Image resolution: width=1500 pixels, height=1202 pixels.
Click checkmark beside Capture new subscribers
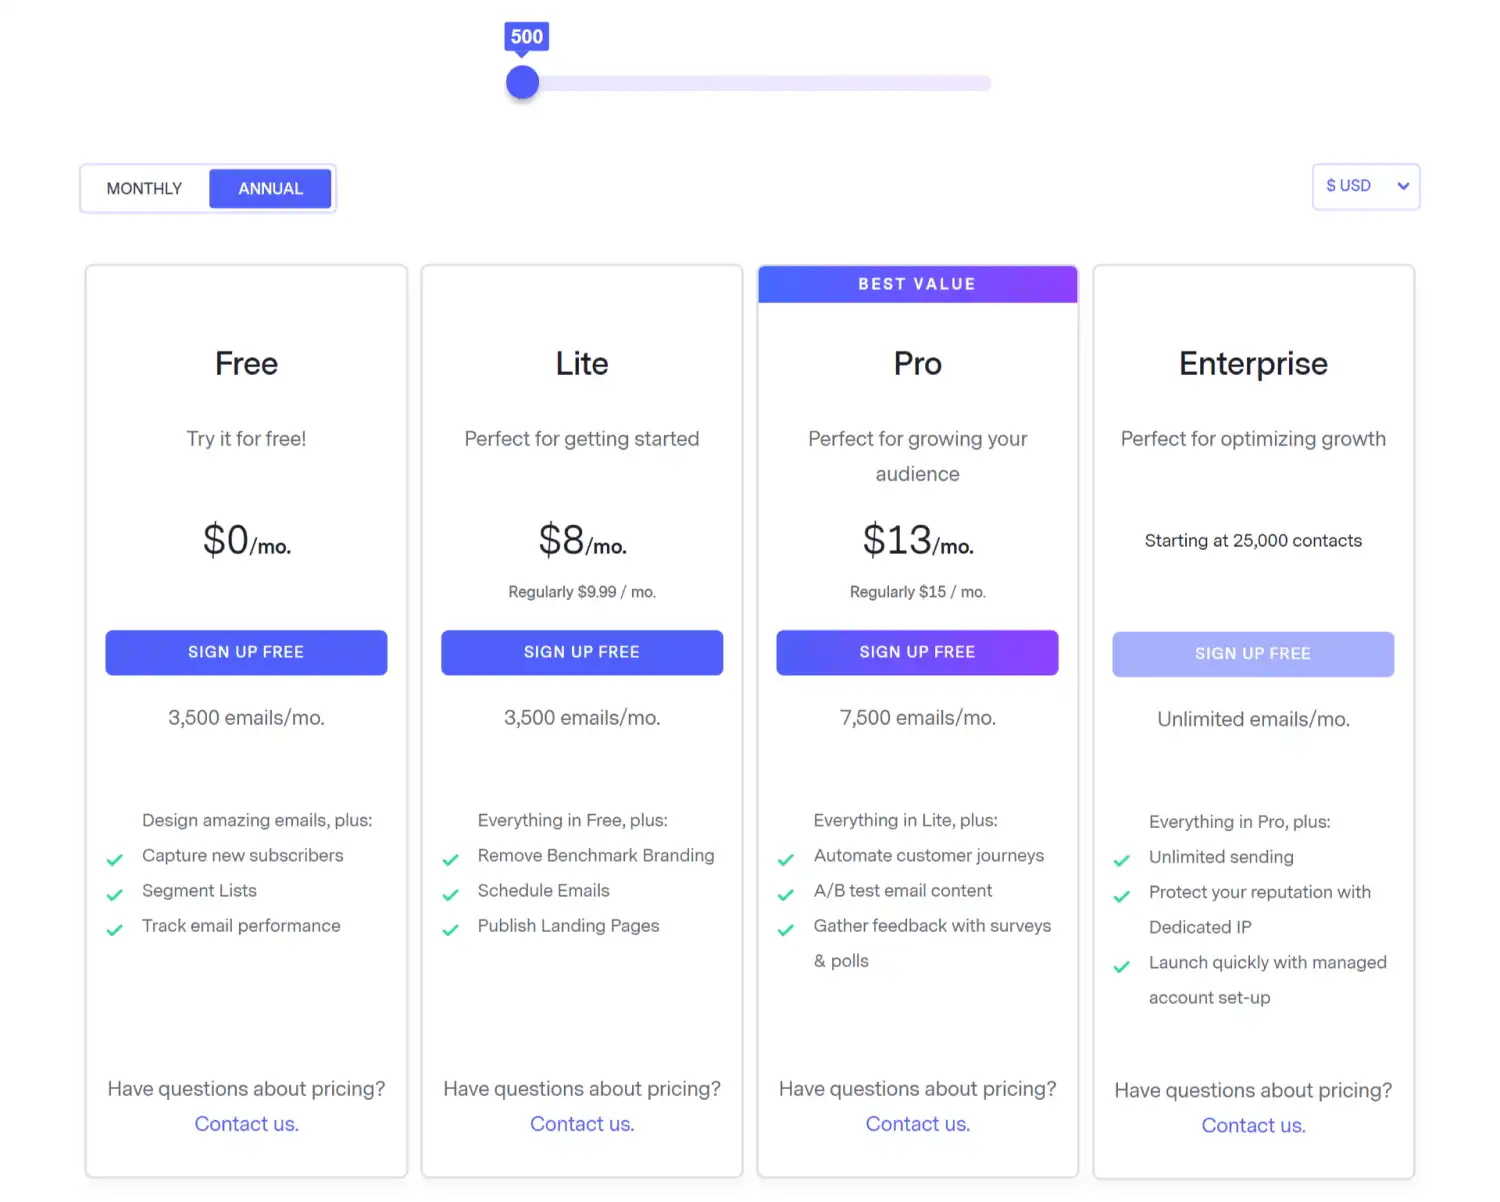pyautogui.click(x=115, y=860)
